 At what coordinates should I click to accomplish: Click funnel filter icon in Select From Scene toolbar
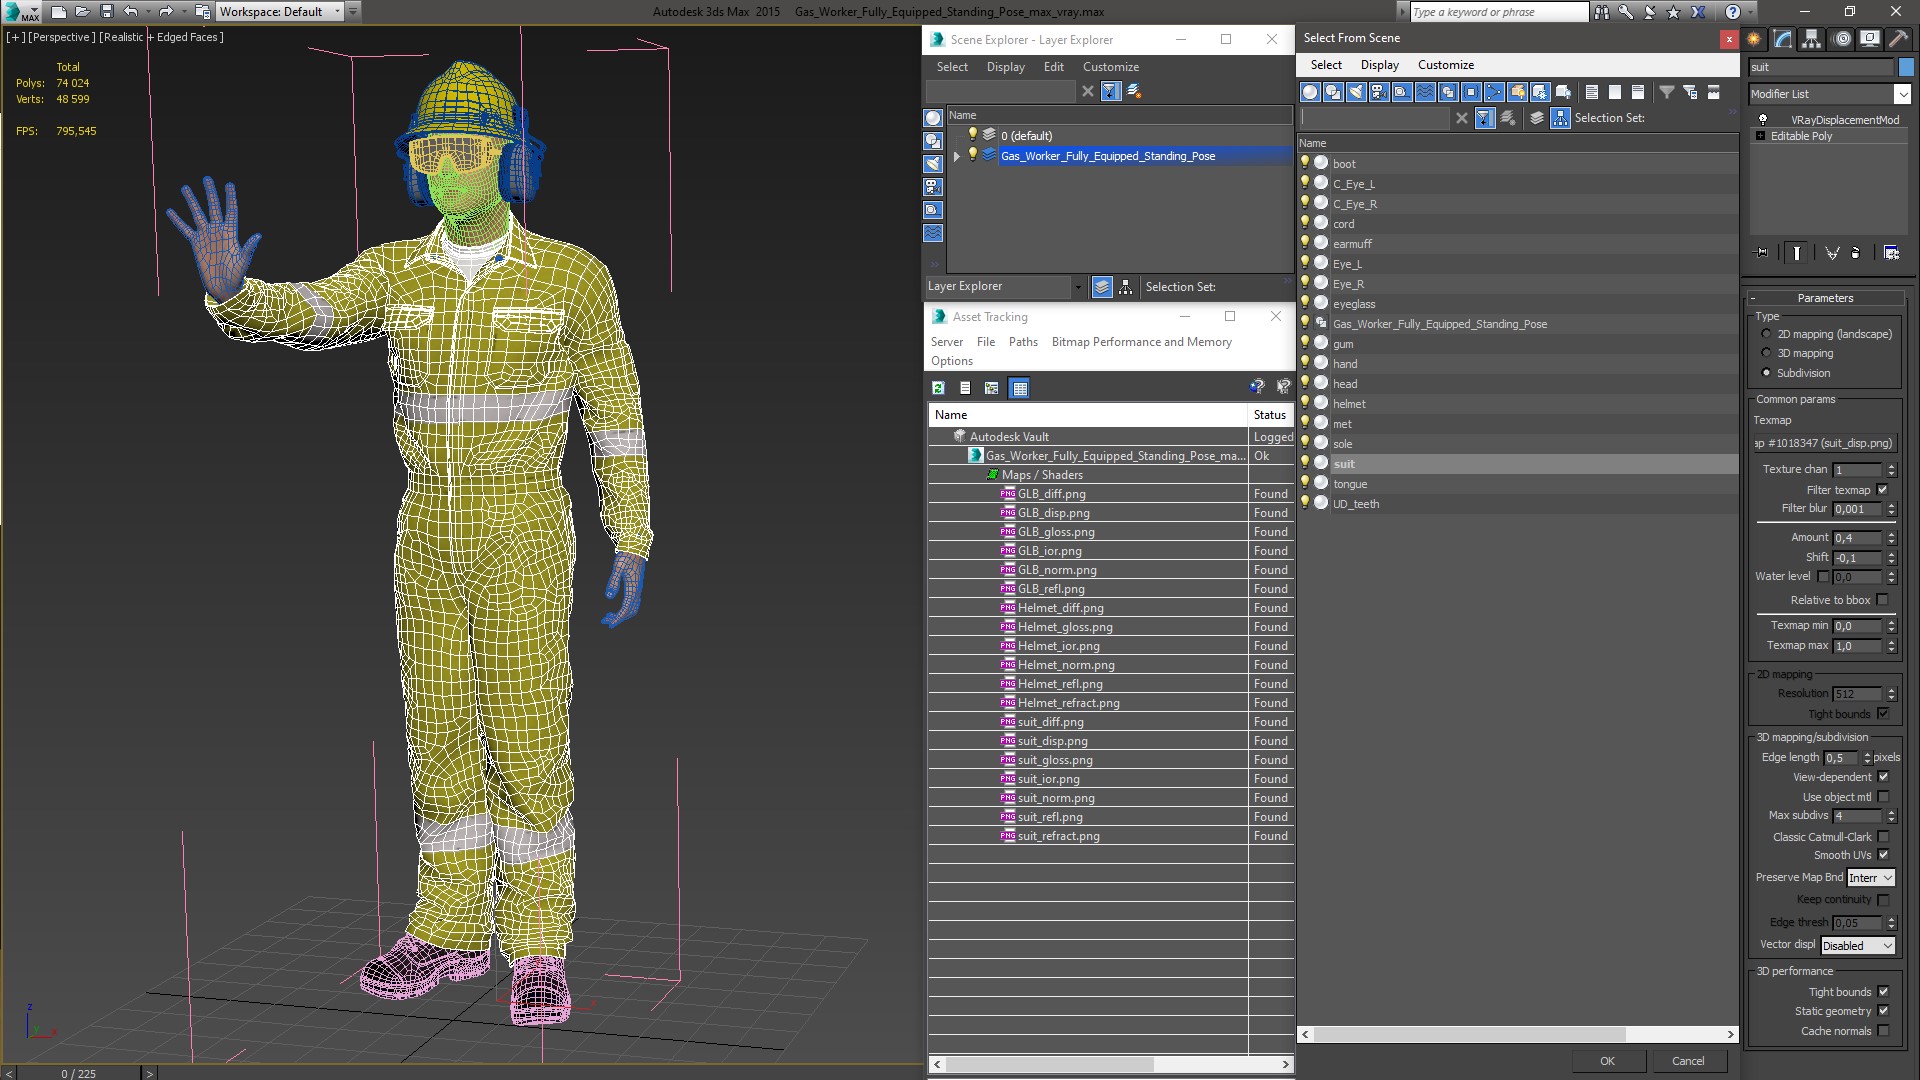[1667, 92]
